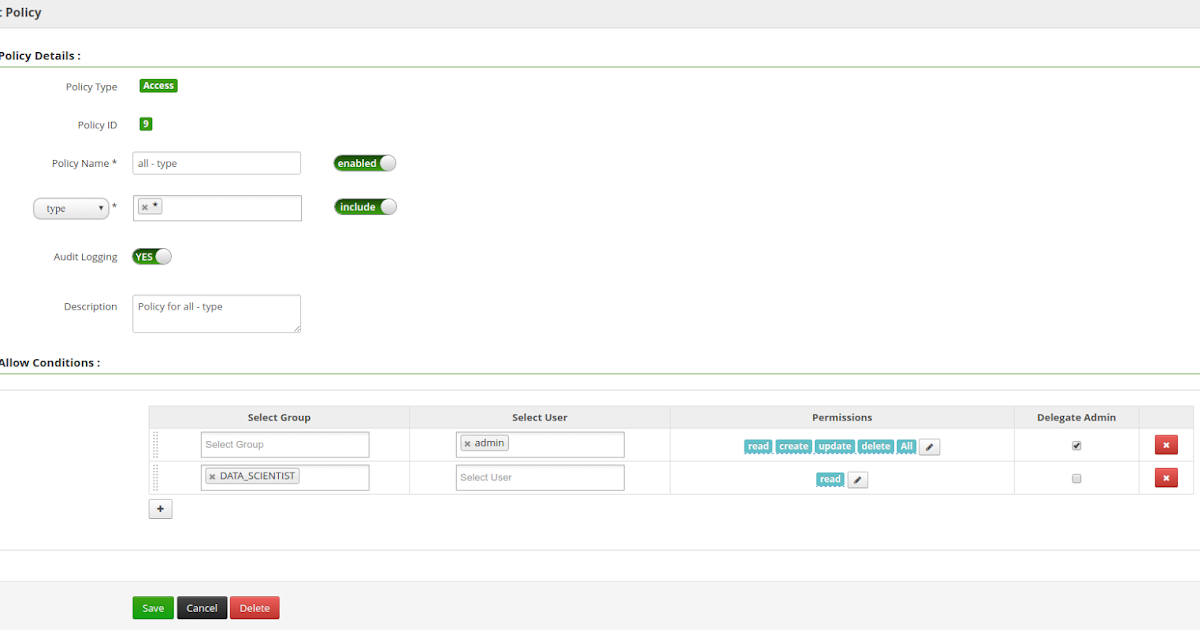This screenshot has width=1200, height=630.
Task: Open the Select User picker
Action: tap(540, 477)
